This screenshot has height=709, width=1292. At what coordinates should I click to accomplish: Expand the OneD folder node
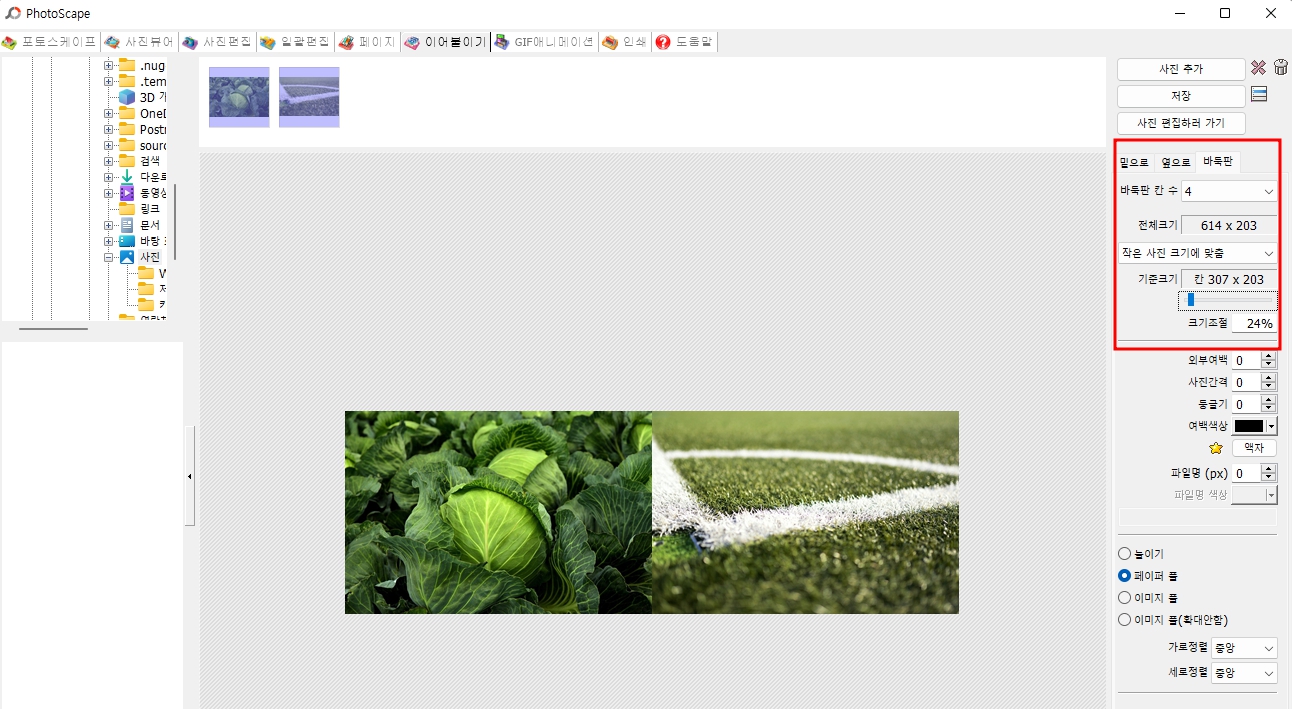point(108,113)
